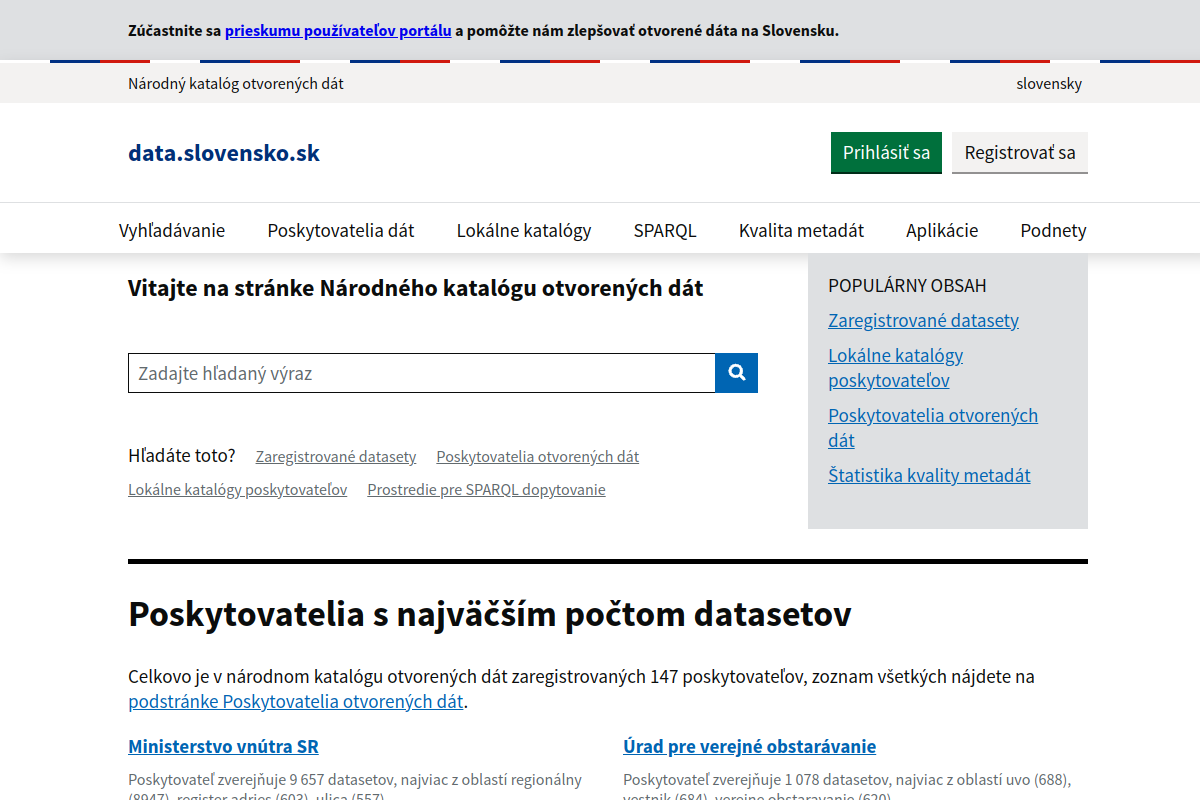The image size is (1200, 800).
Task: Go to Kvalita metadát navigation item
Action: (x=801, y=230)
